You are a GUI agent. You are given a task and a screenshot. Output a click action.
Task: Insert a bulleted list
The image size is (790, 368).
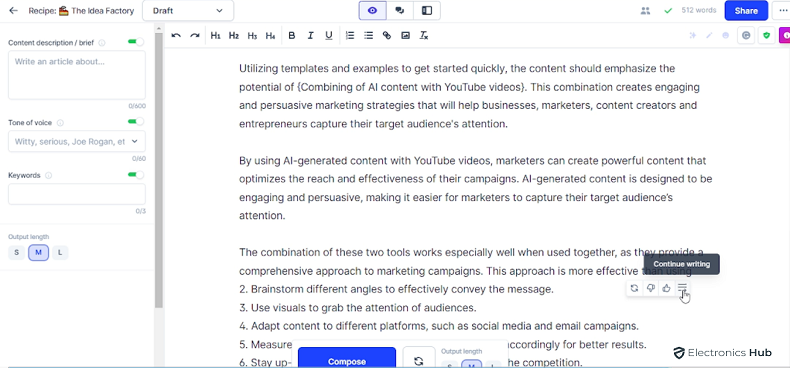coord(368,36)
